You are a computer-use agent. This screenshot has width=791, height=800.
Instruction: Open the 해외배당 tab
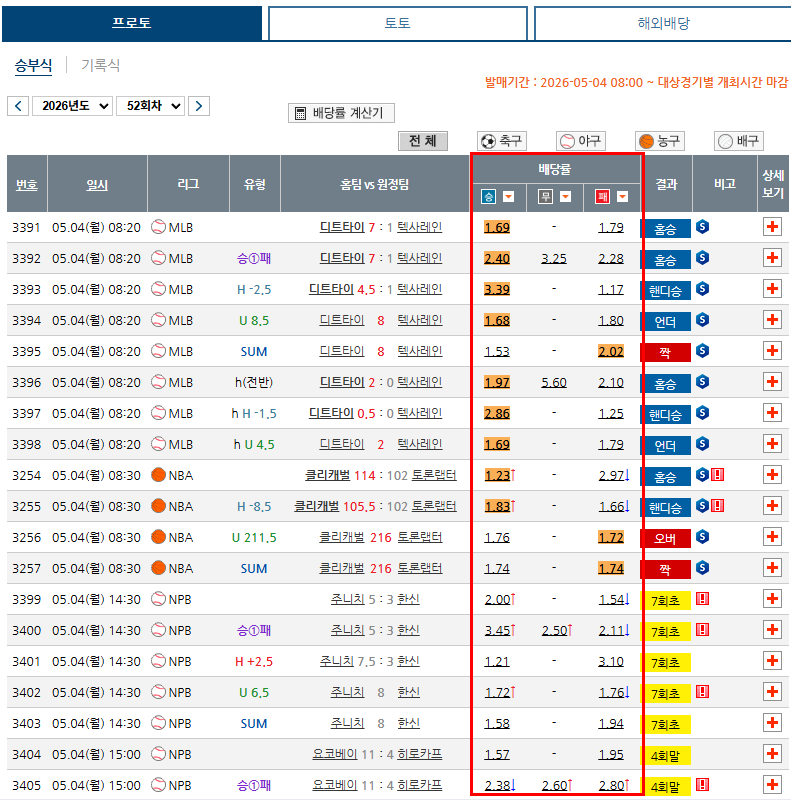663,23
